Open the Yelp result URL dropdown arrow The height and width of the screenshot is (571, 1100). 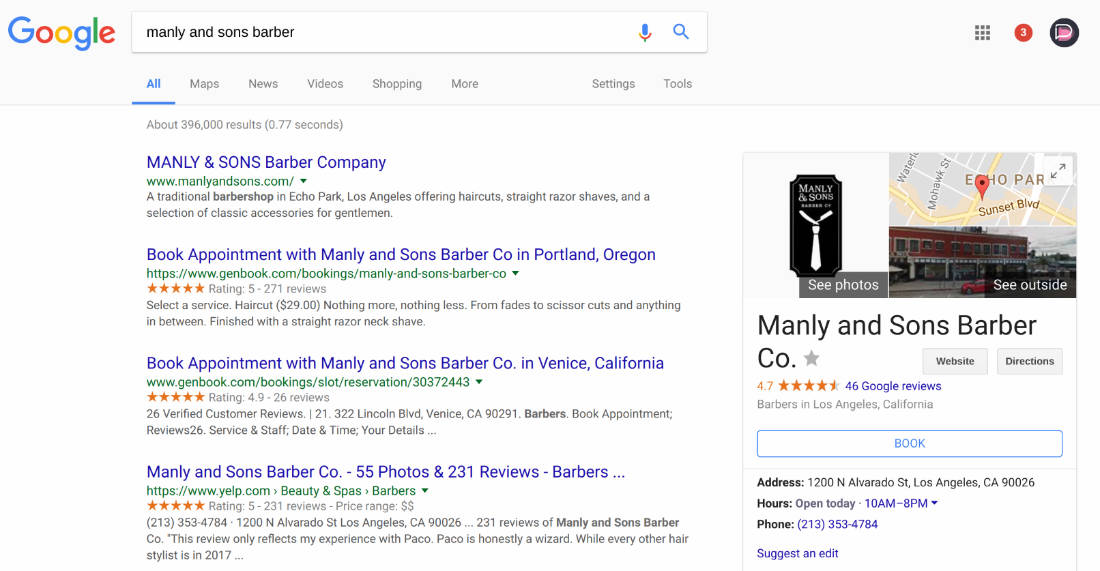click(425, 491)
